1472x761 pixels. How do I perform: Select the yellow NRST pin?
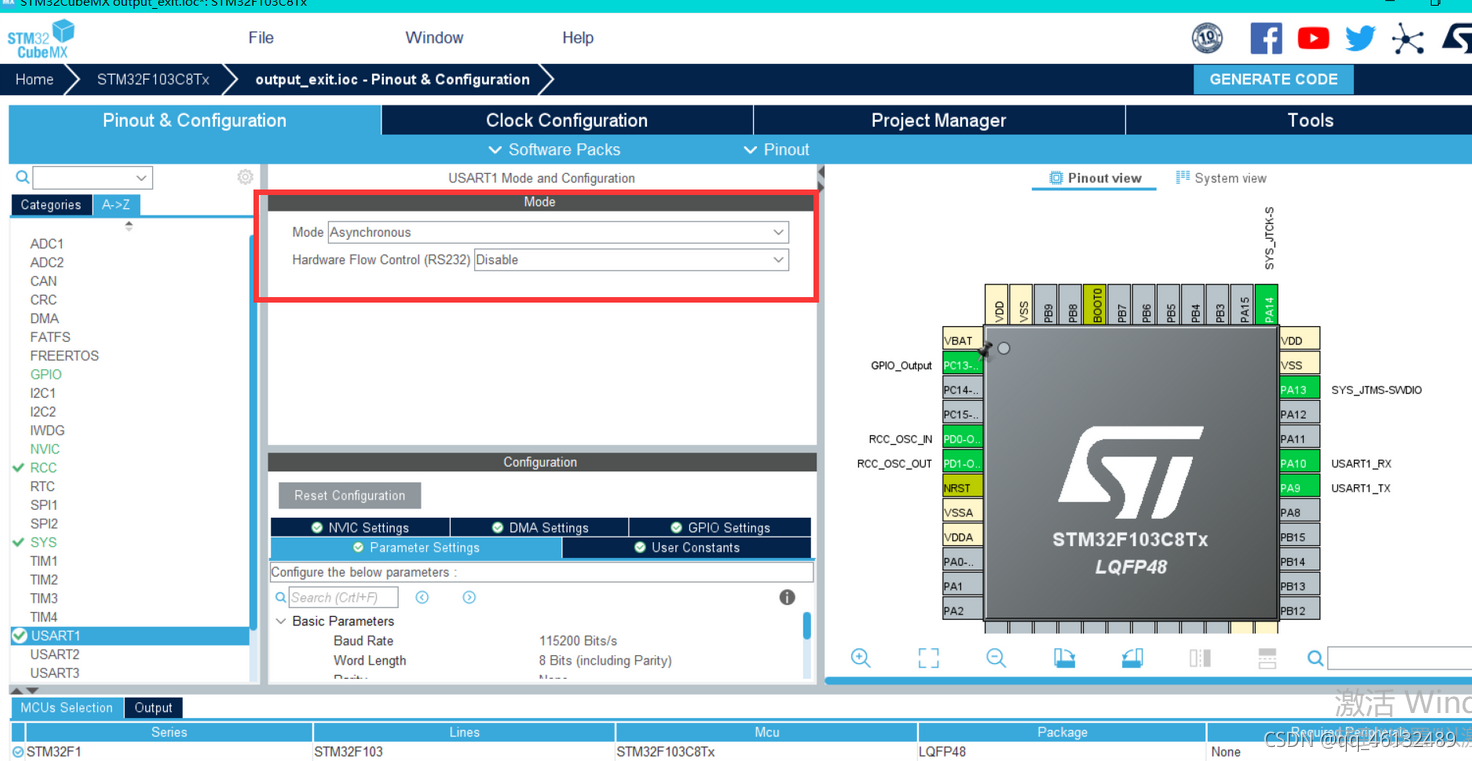[963, 488]
